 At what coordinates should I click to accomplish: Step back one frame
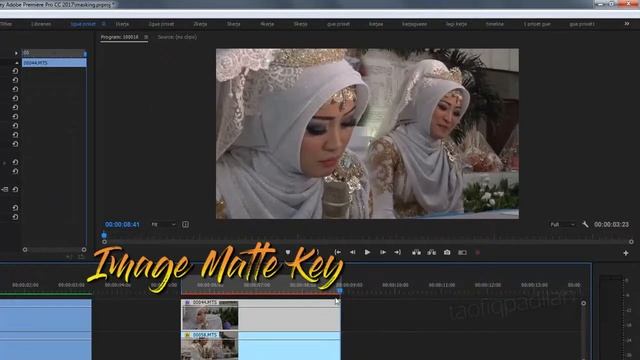[352, 252]
